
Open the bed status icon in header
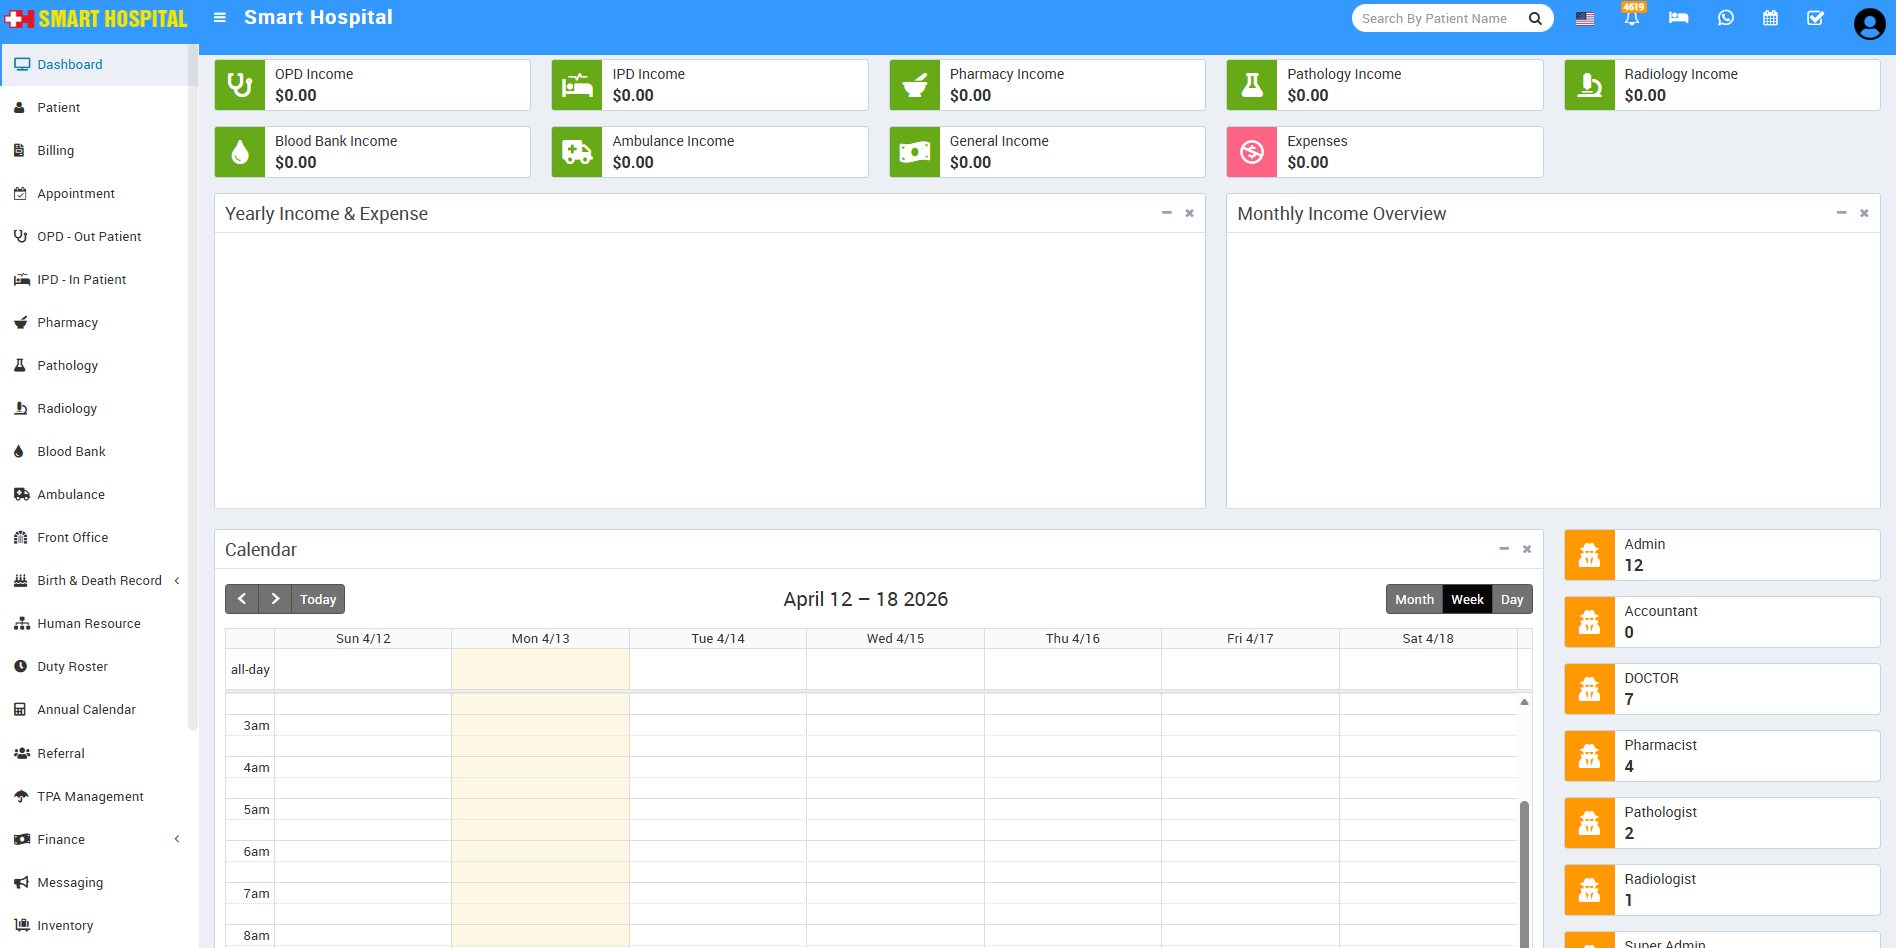click(1679, 18)
